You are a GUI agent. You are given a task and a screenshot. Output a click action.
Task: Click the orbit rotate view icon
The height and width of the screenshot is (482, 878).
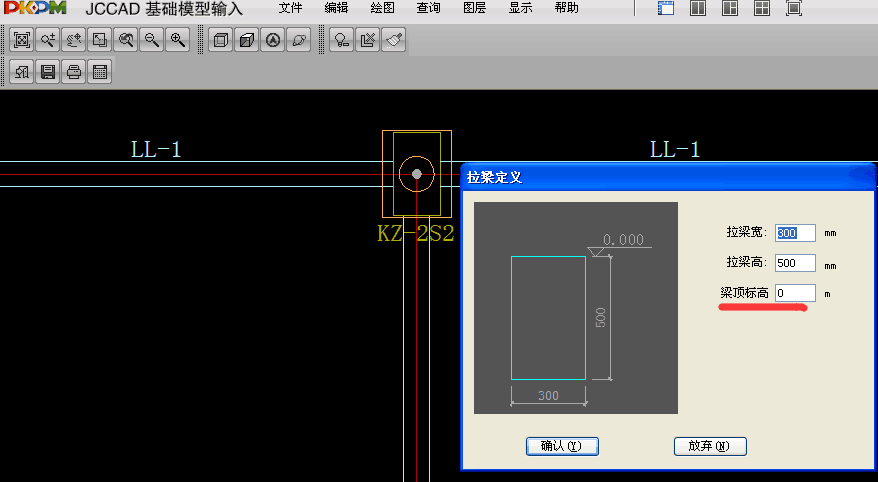click(x=299, y=40)
